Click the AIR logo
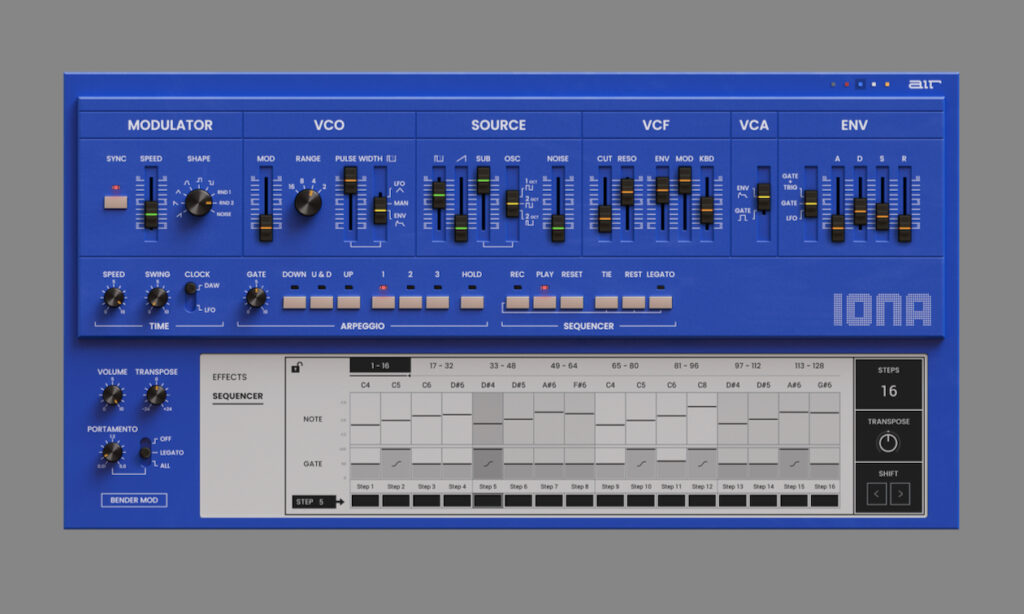Image resolution: width=1024 pixels, height=614 pixels. pos(918,85)
